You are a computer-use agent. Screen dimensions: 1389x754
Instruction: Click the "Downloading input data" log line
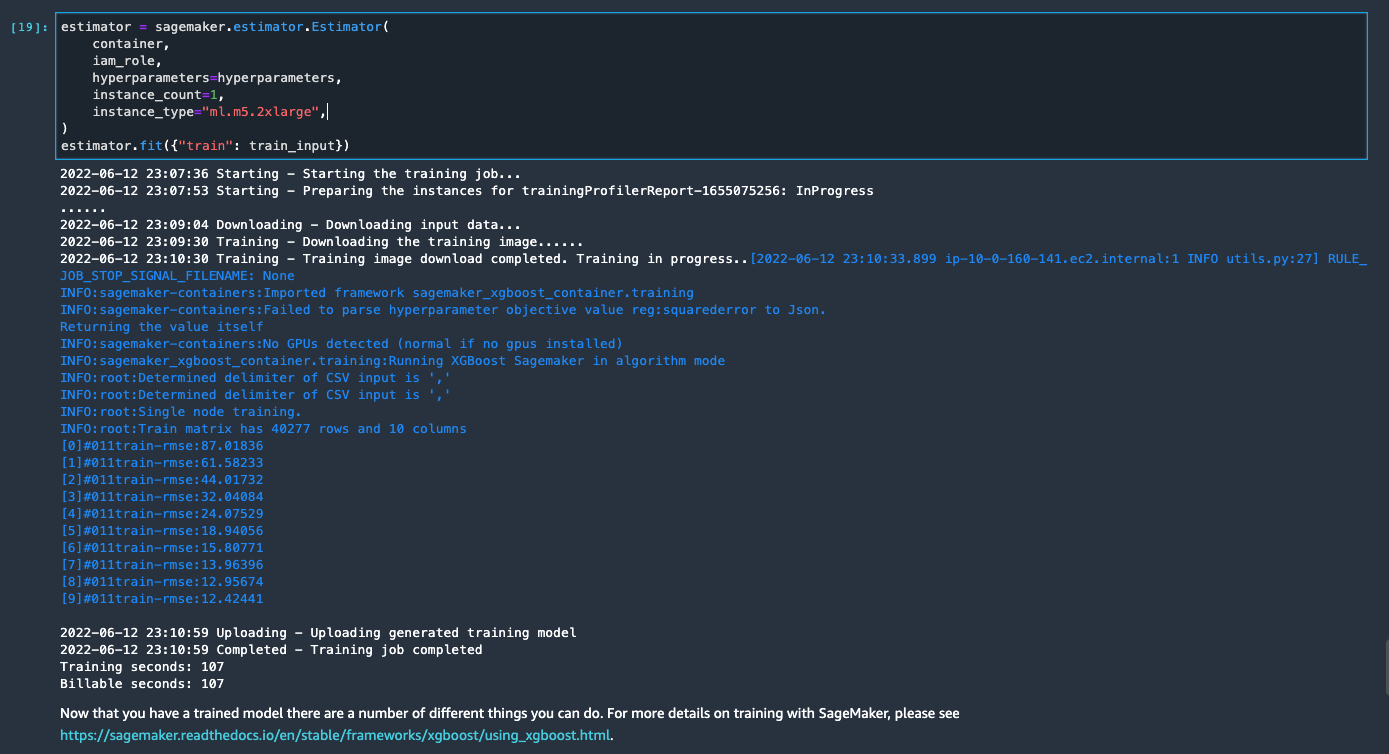point(290,225)
